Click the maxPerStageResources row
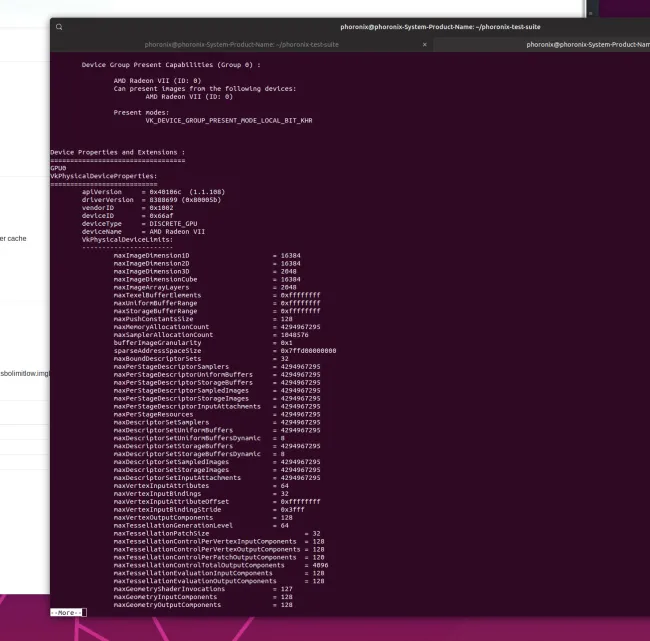650x641 pixels. 217,414
